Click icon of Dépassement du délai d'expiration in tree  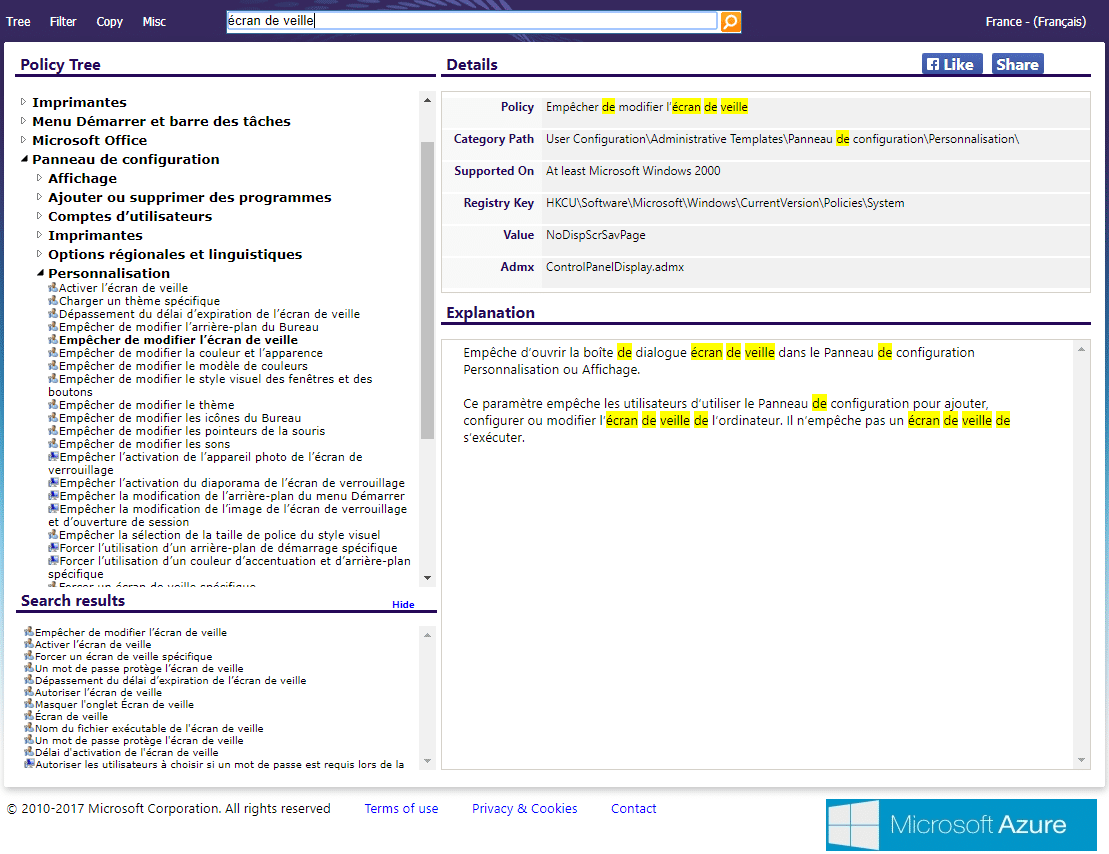pyautogui.click(x=53, y=313)
